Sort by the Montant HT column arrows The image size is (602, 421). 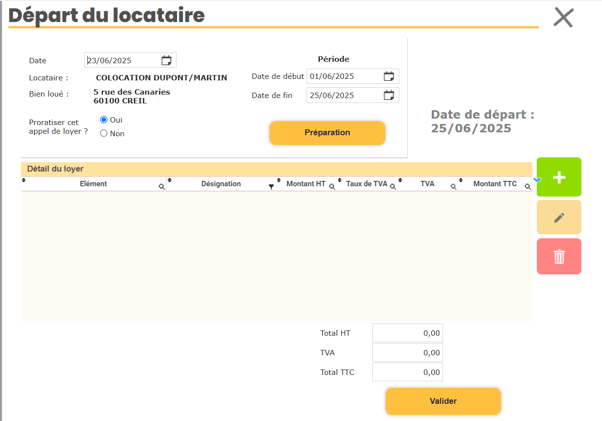click(279, 180)
